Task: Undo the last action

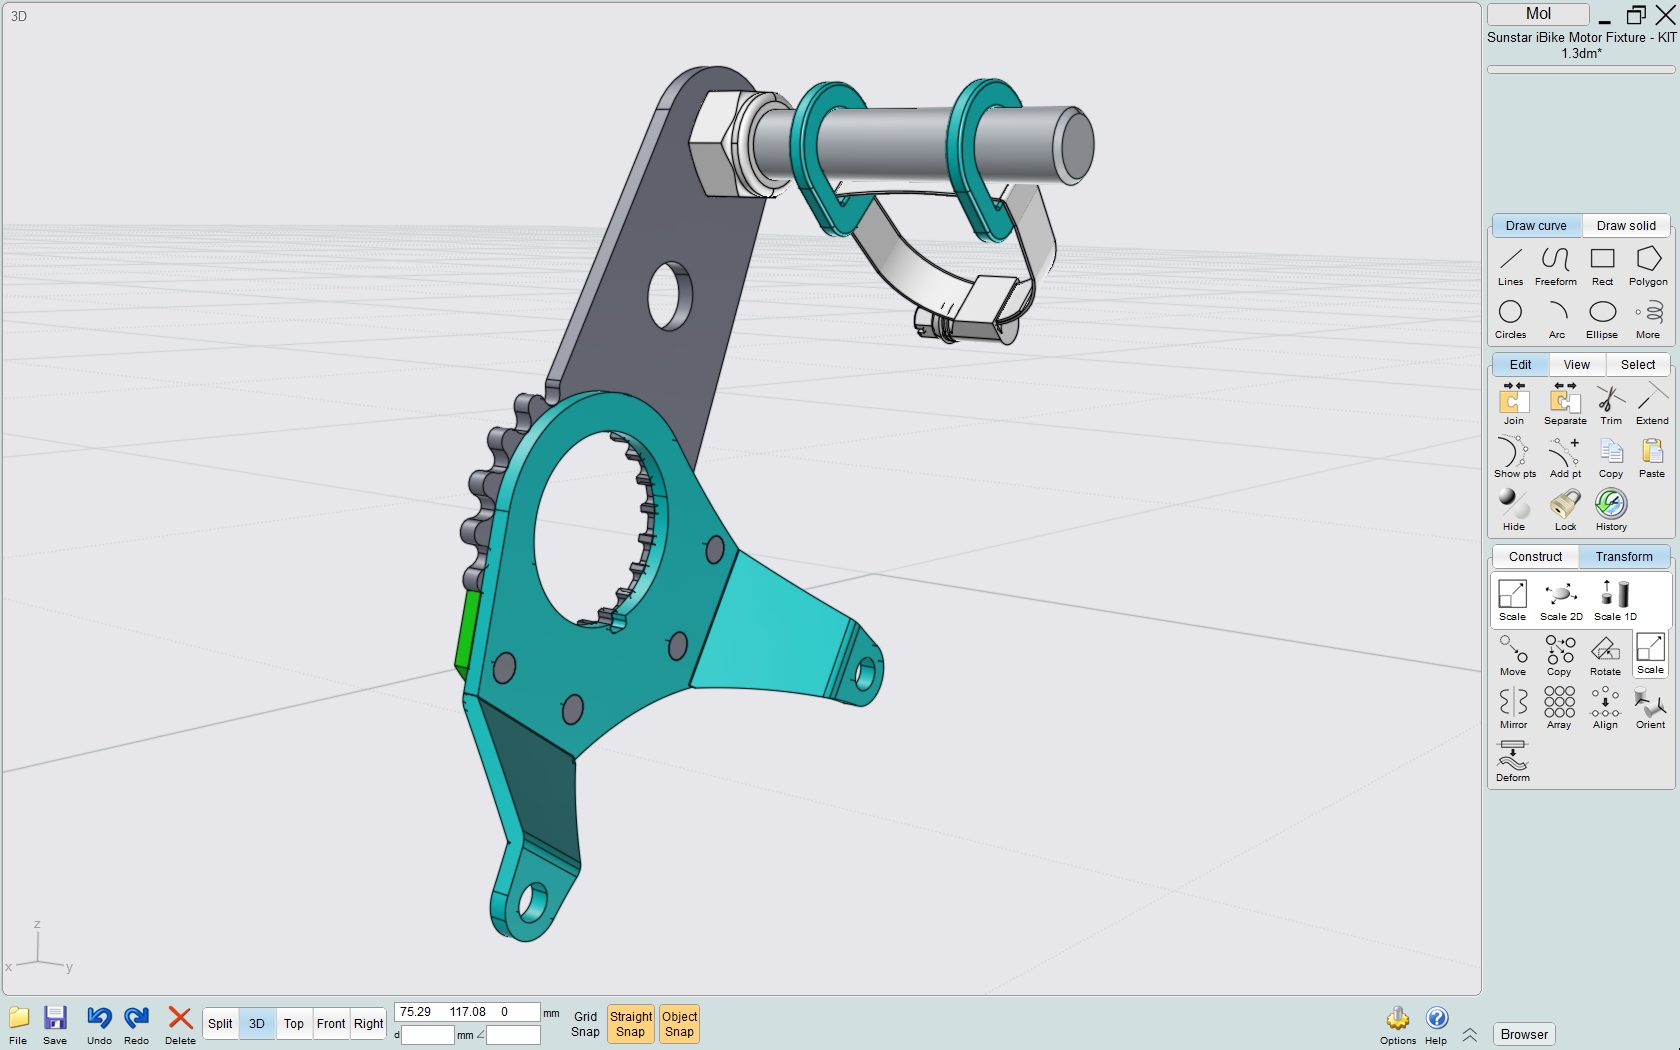Action: pyautogui.click(x=99, y=1026)
